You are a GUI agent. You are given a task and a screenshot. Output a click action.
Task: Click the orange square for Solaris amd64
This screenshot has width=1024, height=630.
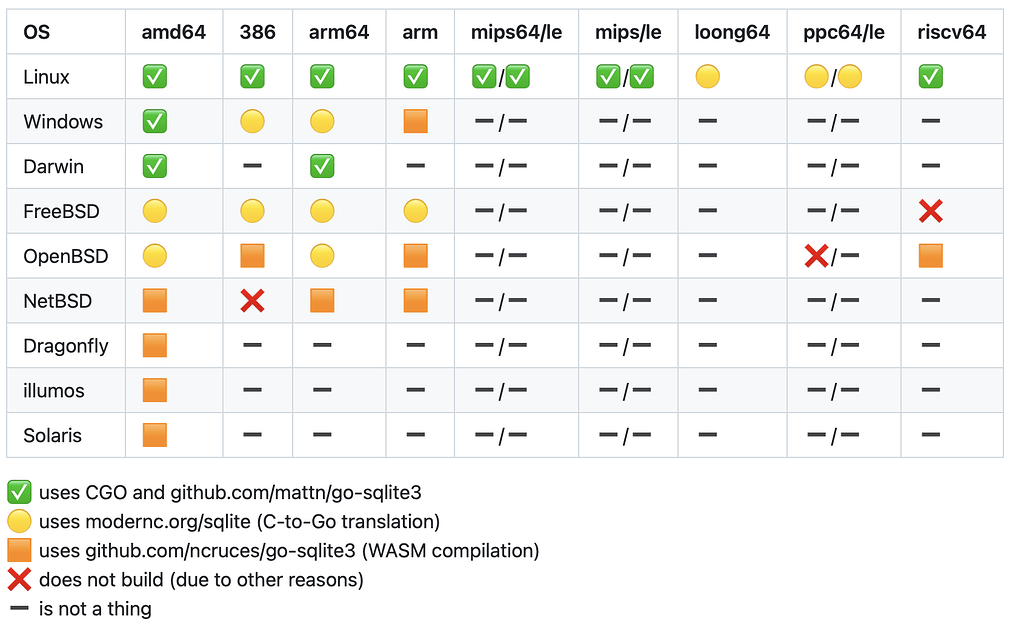click(155, 435)
